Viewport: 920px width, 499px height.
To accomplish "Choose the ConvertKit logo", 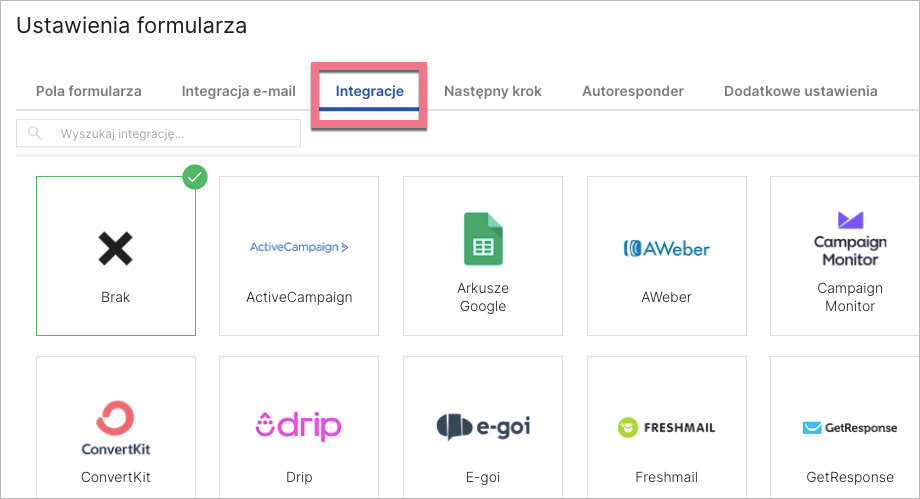I will pos(115,428).
